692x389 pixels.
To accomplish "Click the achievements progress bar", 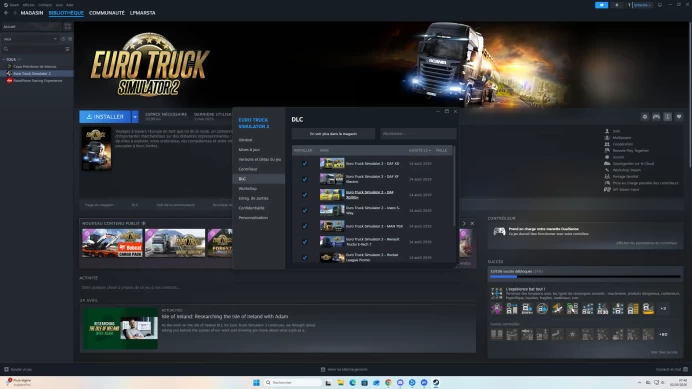I will coord(585,277).
